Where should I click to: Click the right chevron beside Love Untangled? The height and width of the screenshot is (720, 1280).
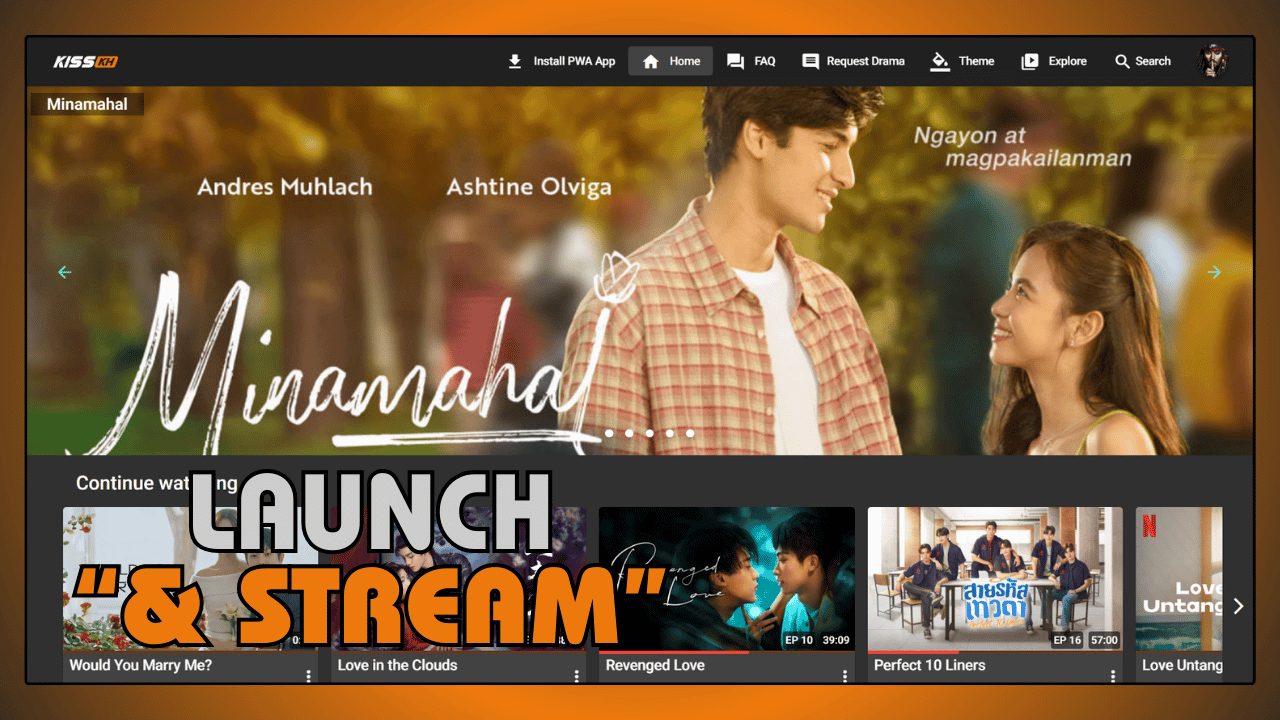click(1238, 606)
